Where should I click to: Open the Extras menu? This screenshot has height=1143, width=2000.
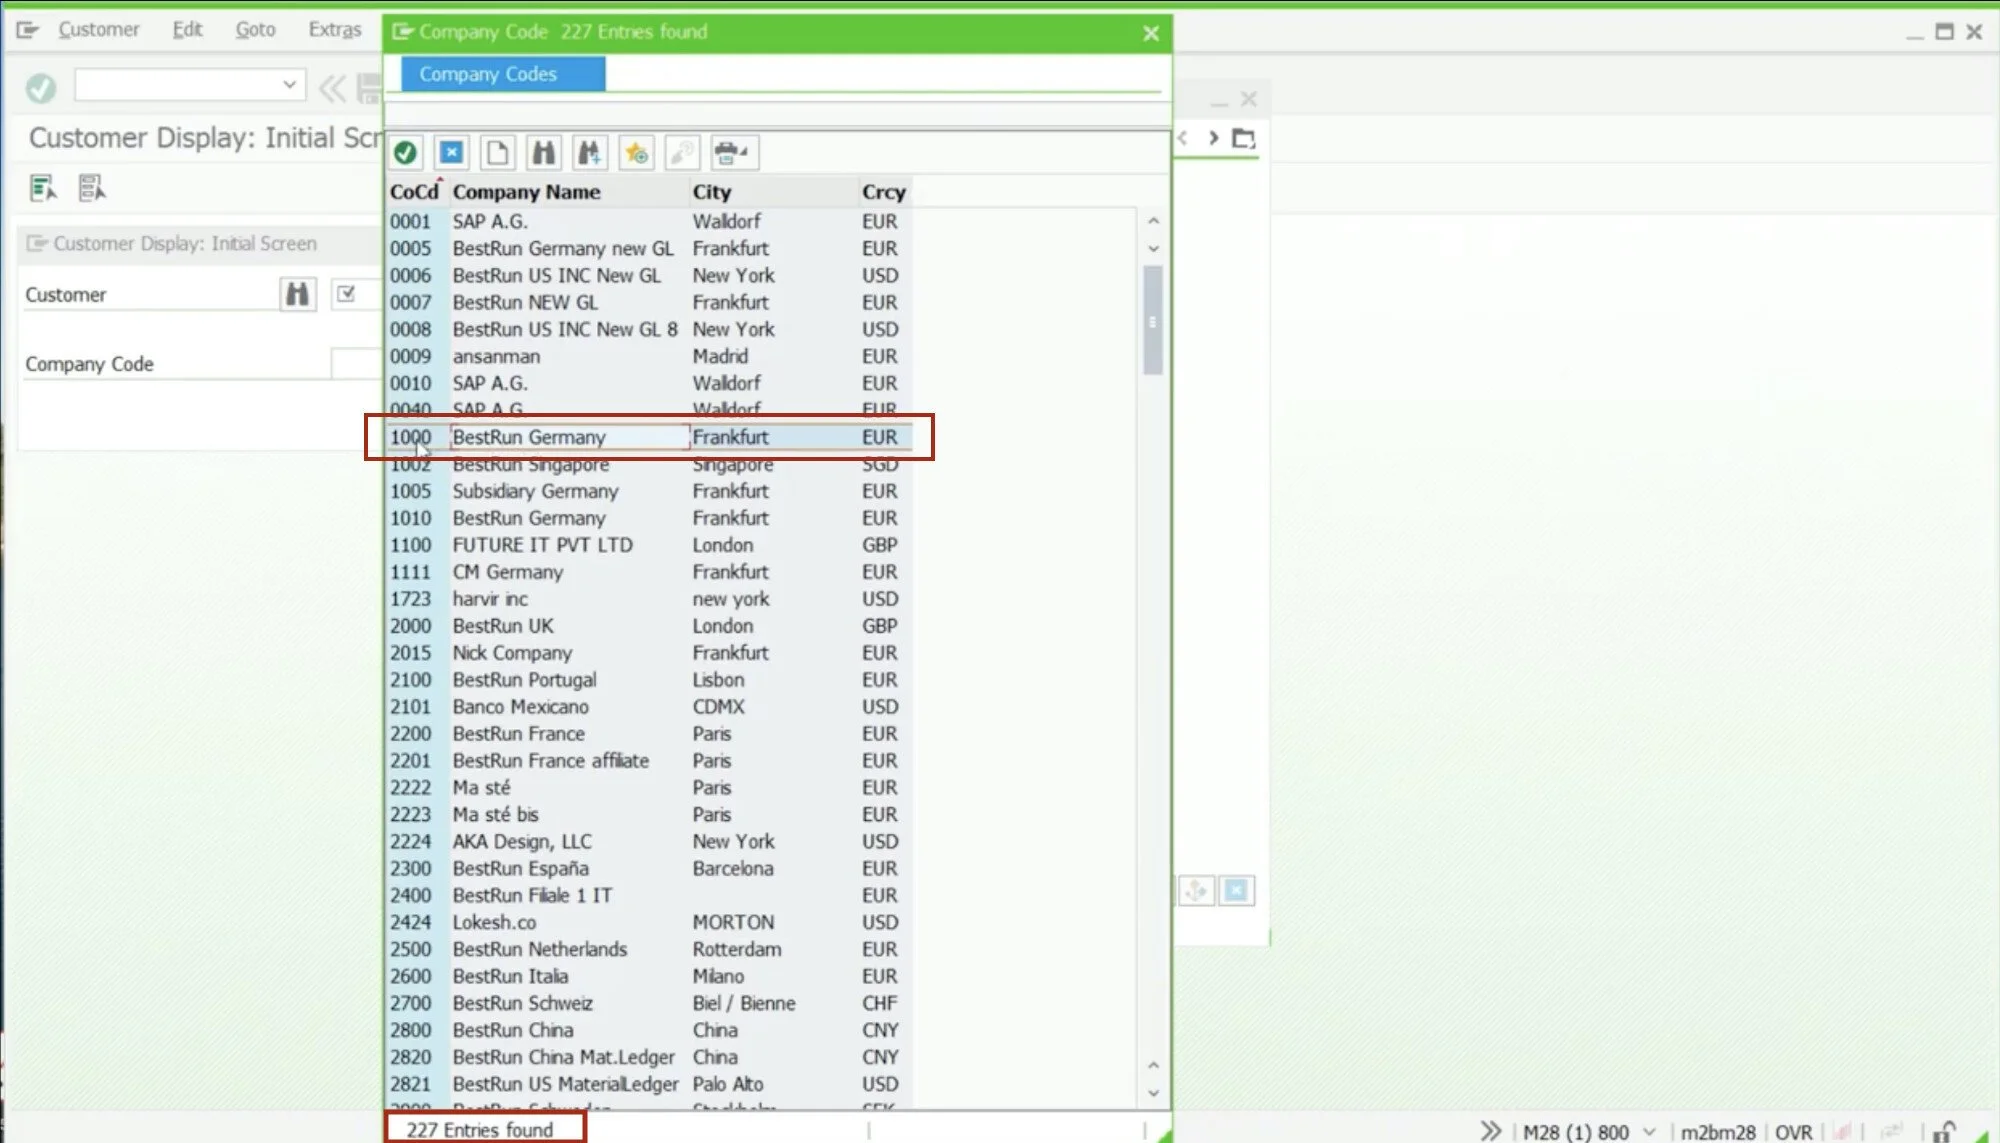[x=335, y=29]
